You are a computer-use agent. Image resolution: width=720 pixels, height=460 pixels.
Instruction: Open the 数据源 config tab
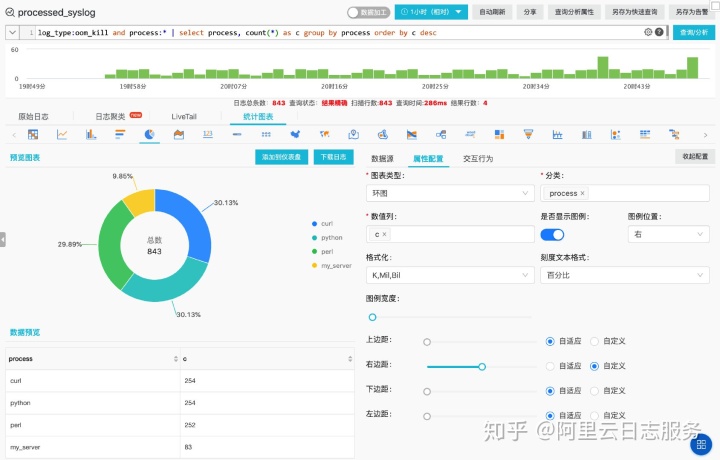click(382, 158)
